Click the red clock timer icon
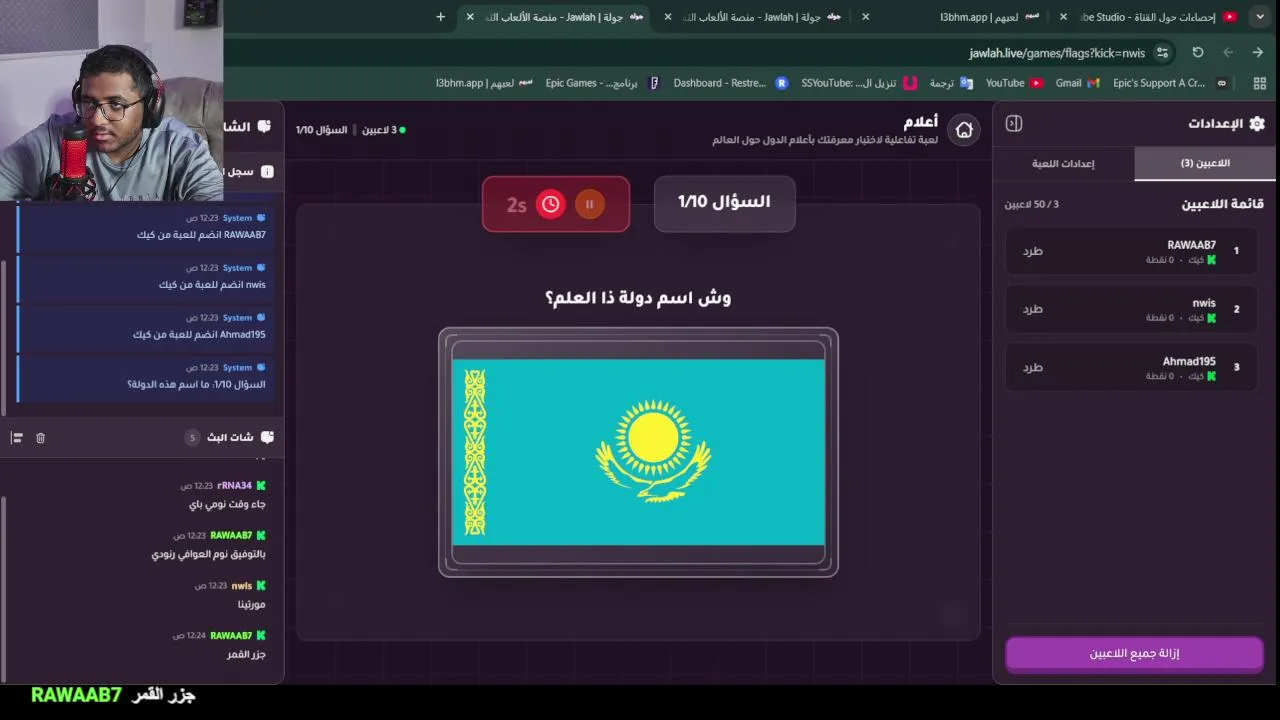Image resolution: width=1280 pixels, height=720 pixels. pyautogui.click(x=550, y=204)
